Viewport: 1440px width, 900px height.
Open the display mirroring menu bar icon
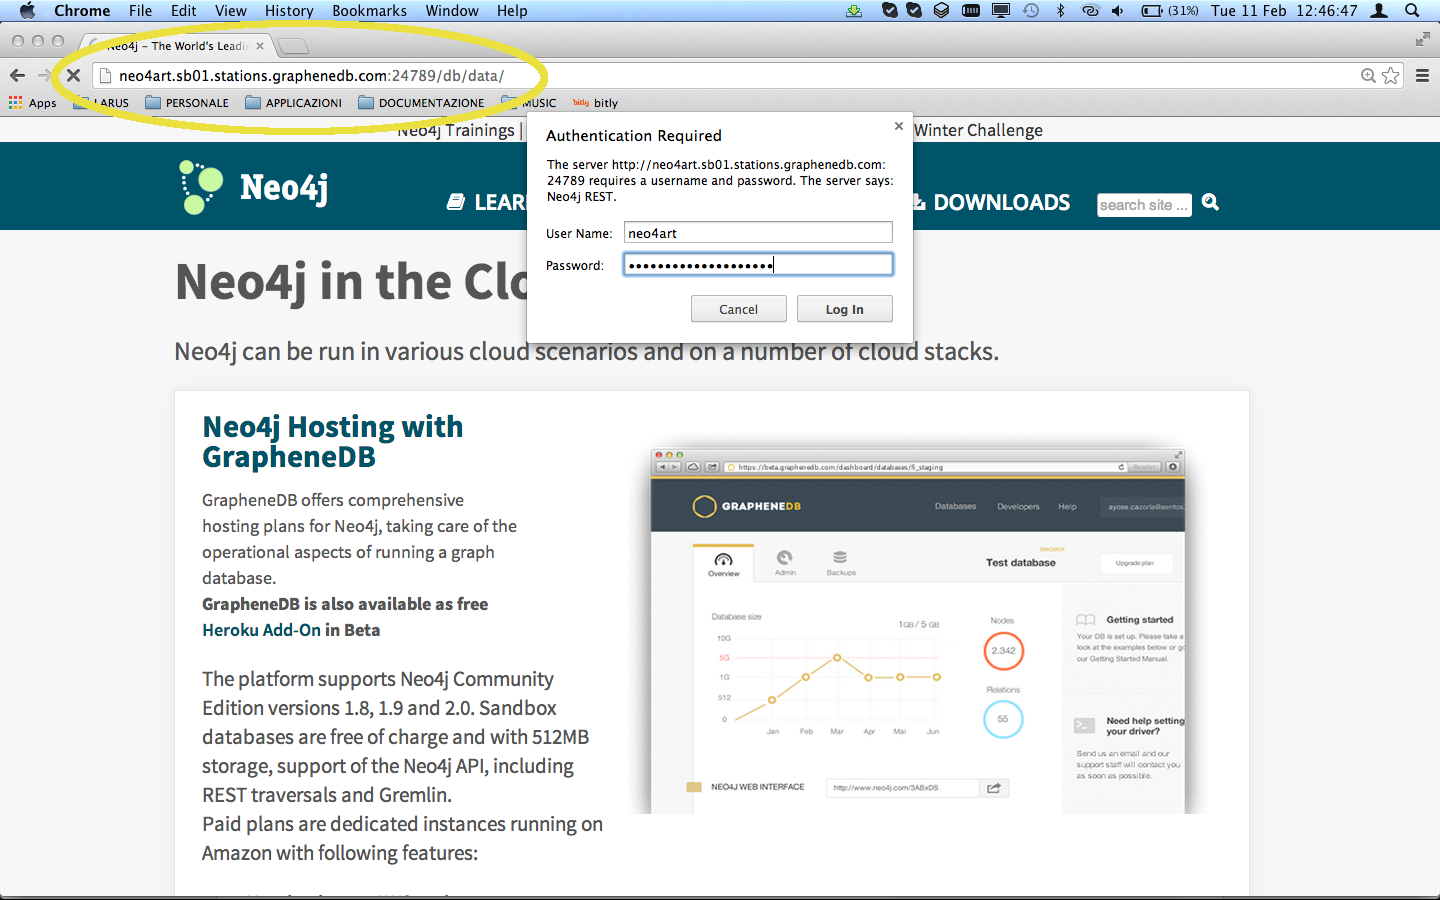(x=1001, y=11)
